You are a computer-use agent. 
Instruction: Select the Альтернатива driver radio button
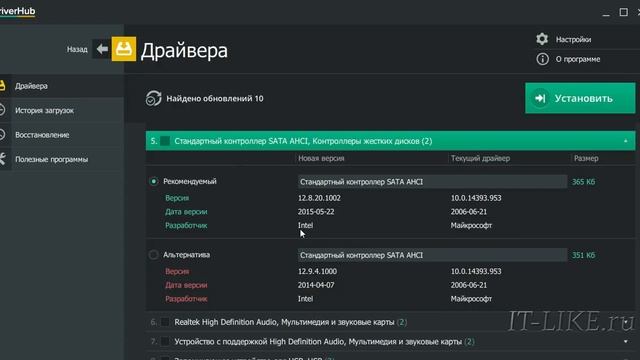[x=153, y=255]
